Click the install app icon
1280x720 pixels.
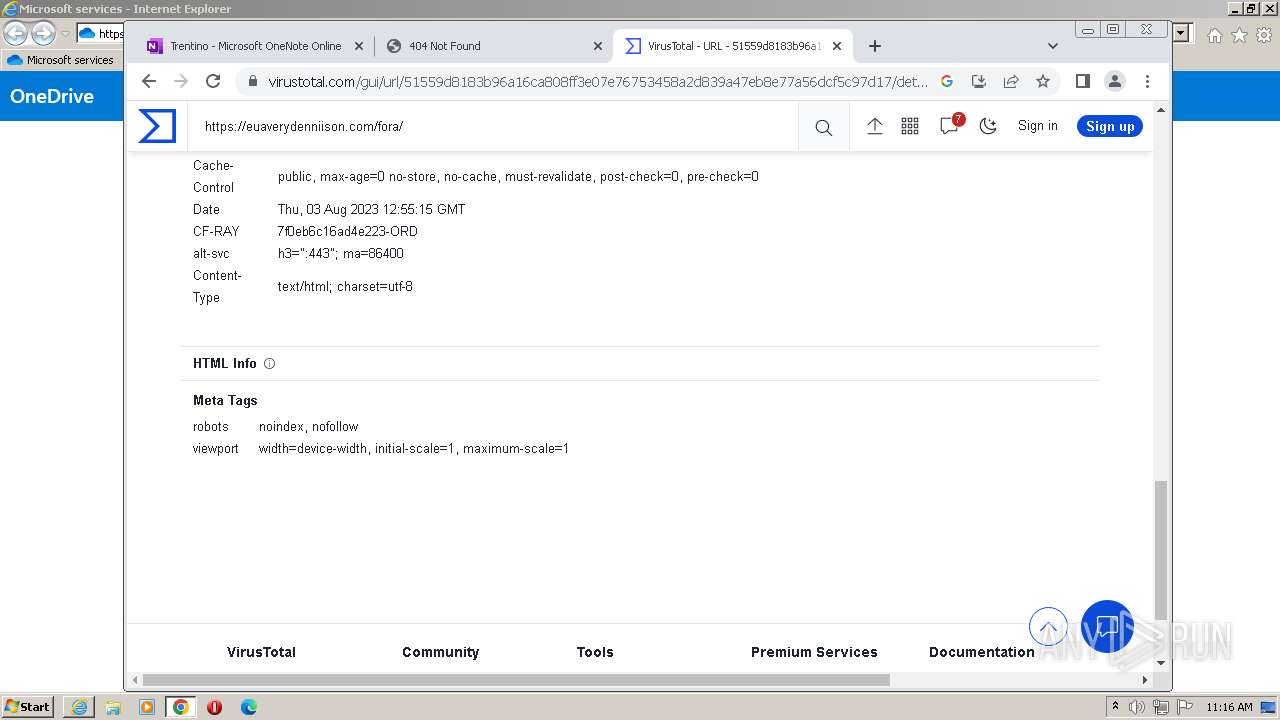979,81
